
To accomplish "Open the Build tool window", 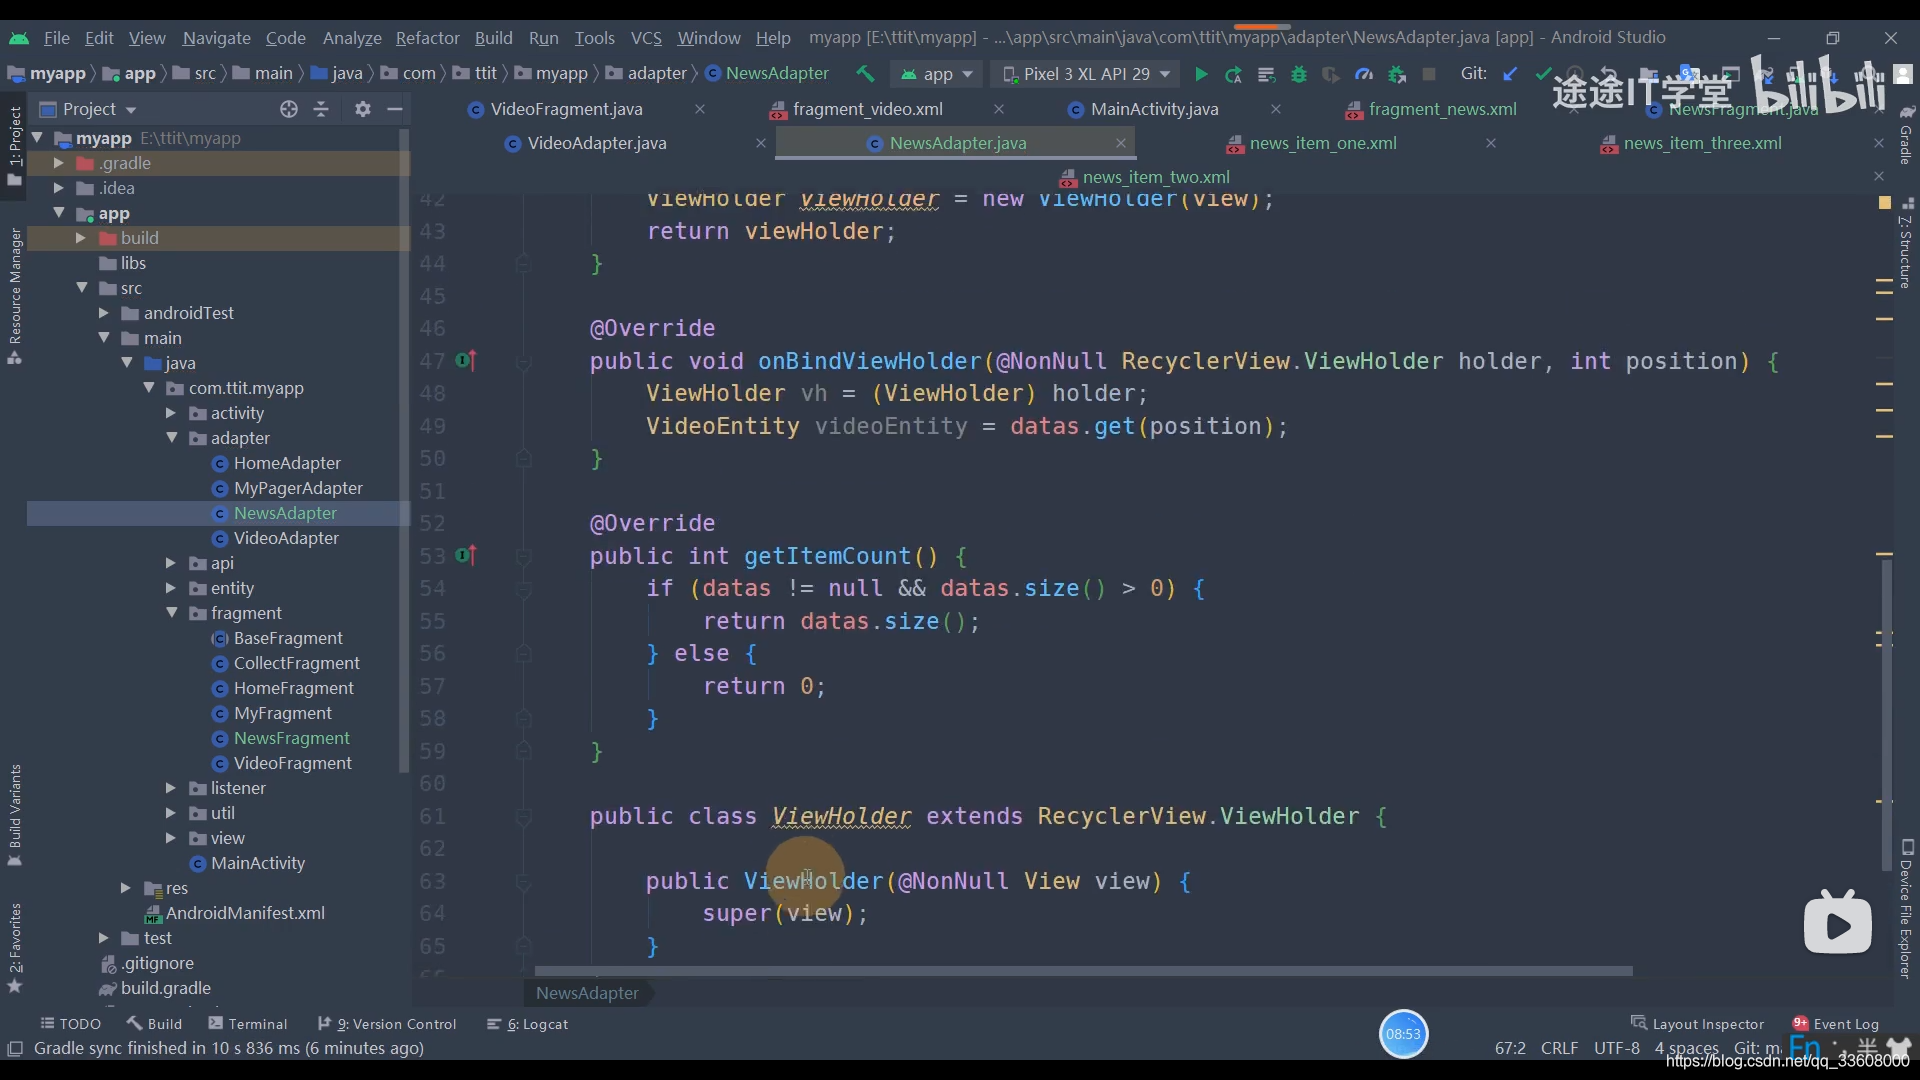I will tap(155, 1024).
